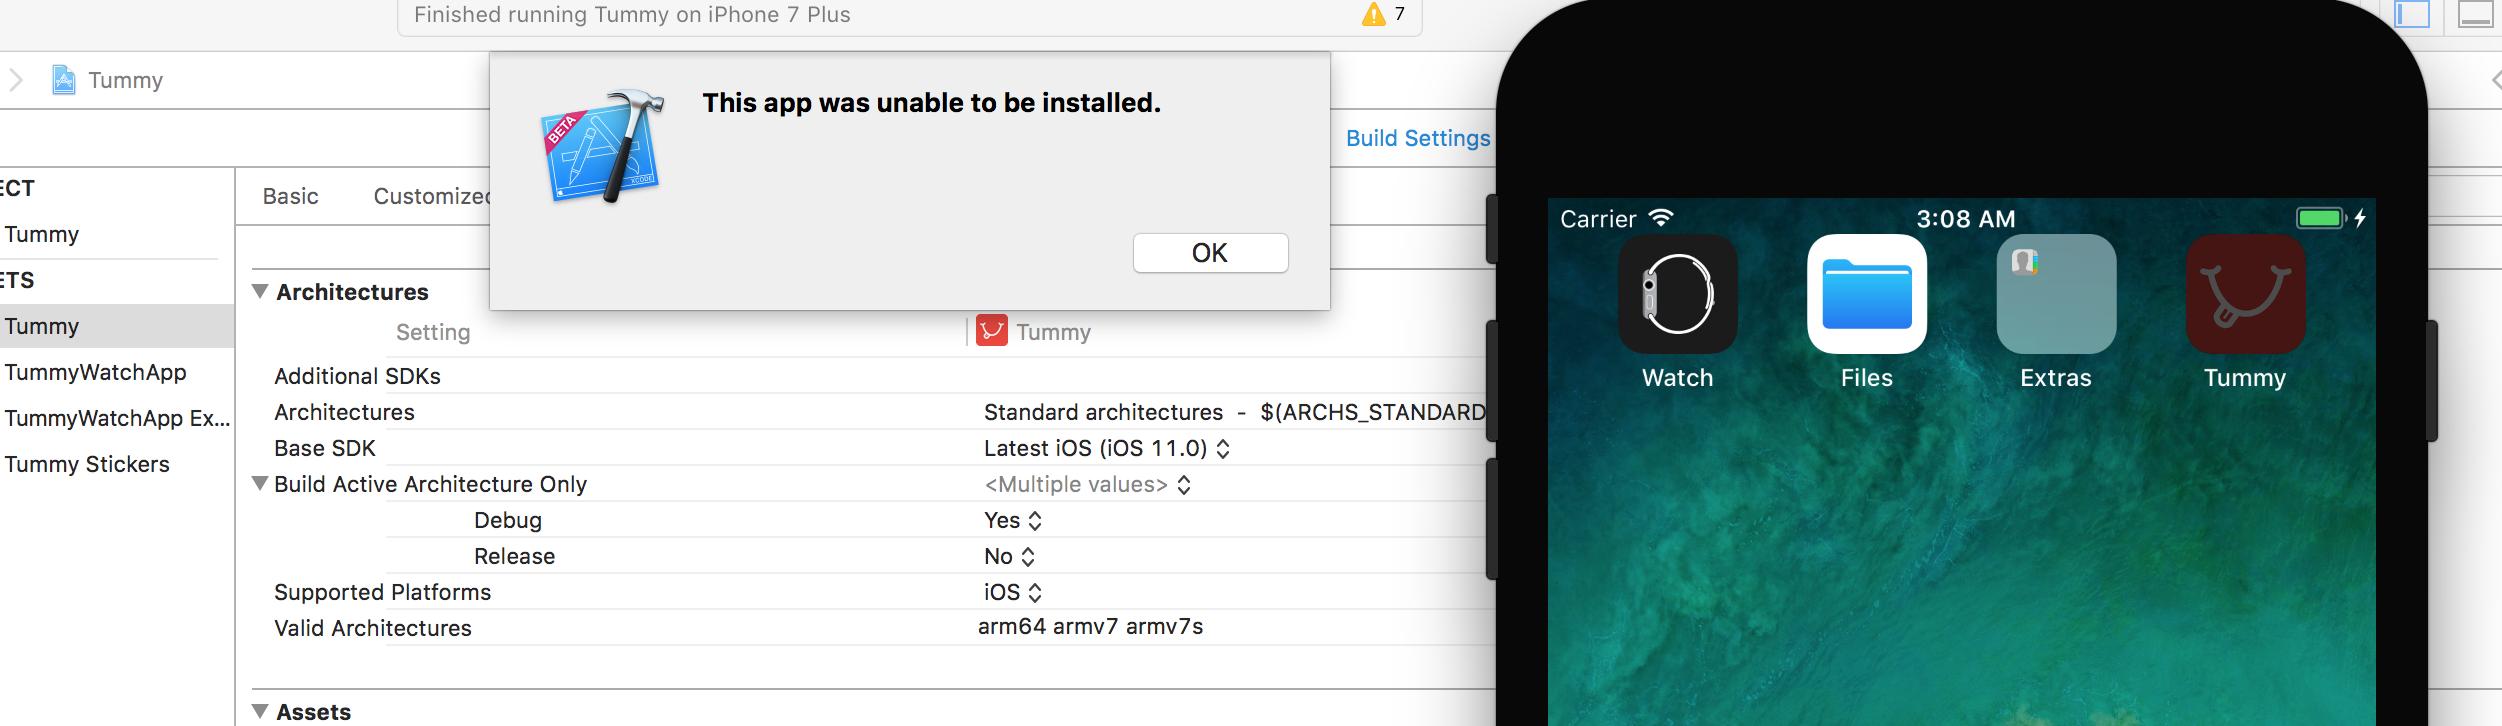2502x726 pixels.
Task: Open the Watch app in the simulator
Action: point(1677,294)
